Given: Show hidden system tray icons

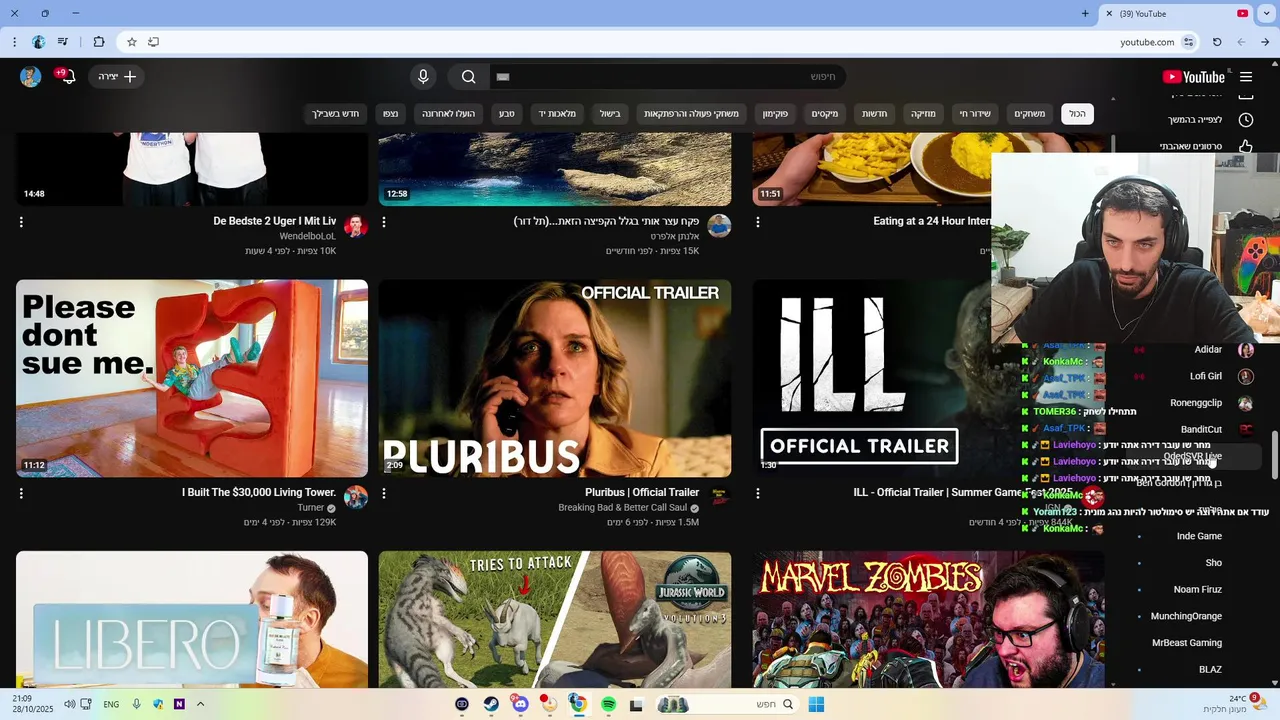Looking at the screenshot, I should point(200,704).
